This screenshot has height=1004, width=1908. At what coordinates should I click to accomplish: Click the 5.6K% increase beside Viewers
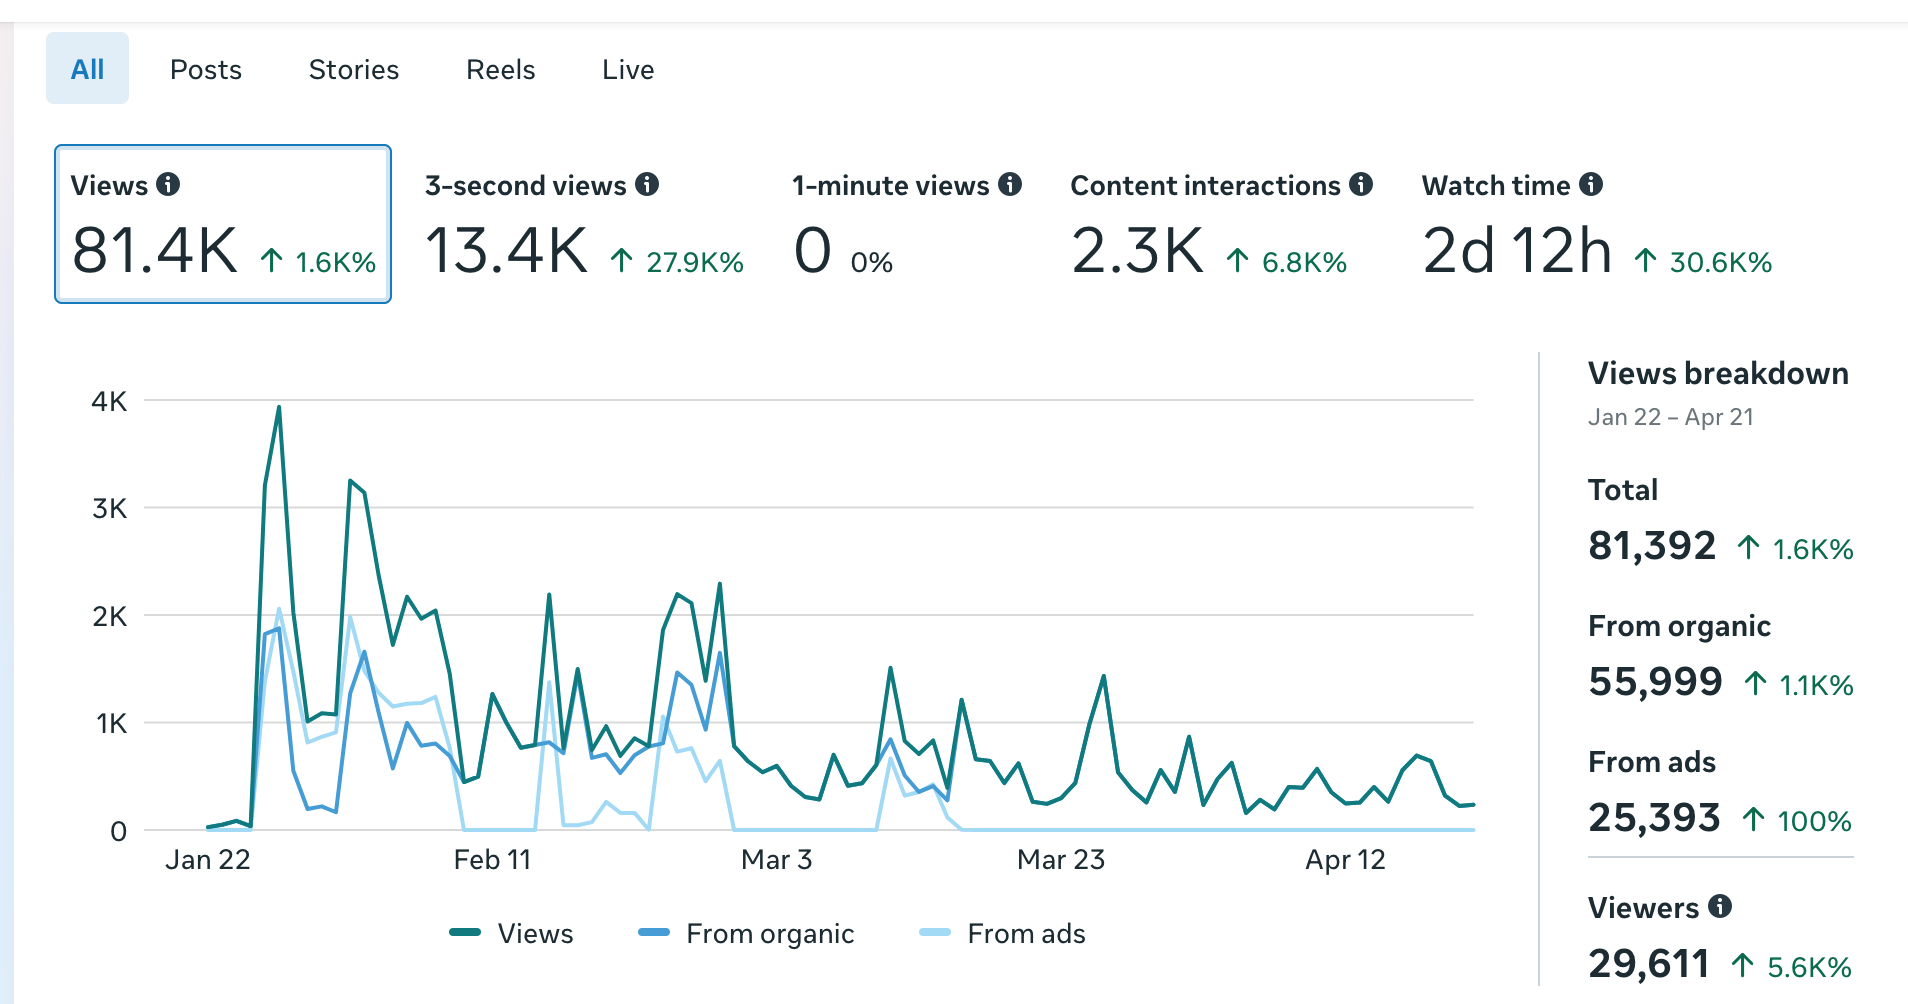coord(1792,967)
